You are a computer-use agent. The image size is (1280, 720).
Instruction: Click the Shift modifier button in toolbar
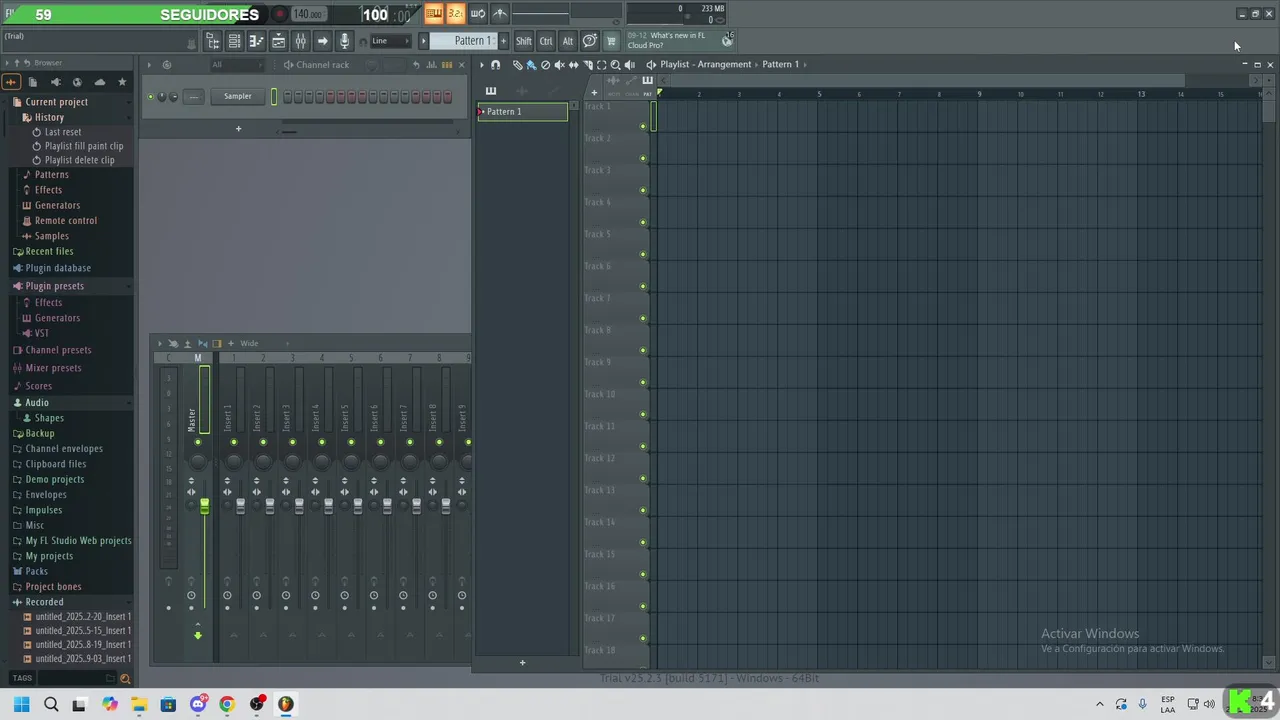[x=524, y=41]
